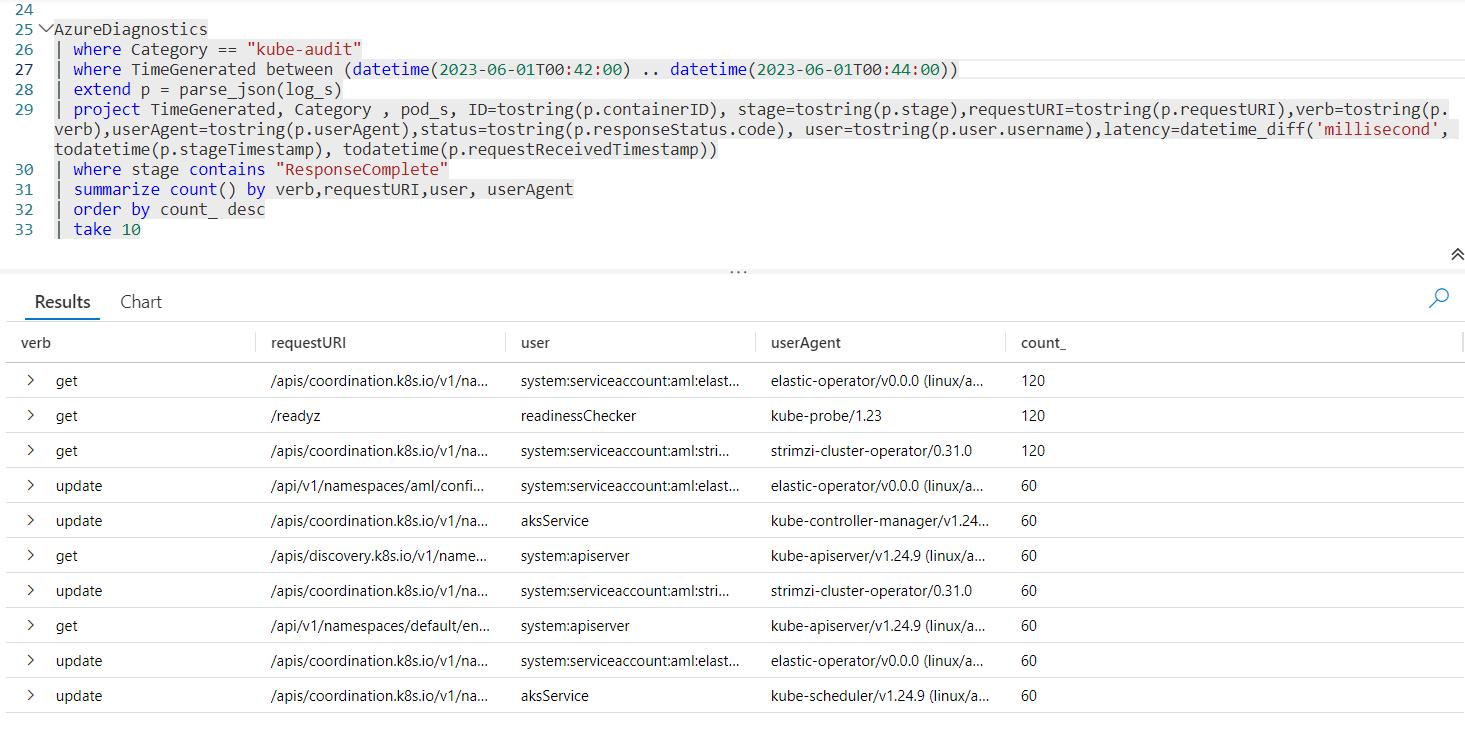Image resolution: width=1465 pixels, height=733 pixels.
Task: Open search in the Results pane
Action: [x=1438, y=298]
